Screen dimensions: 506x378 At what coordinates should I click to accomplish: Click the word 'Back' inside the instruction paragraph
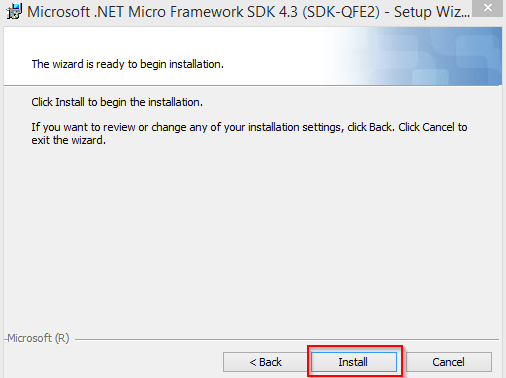(x=380, y=127)
